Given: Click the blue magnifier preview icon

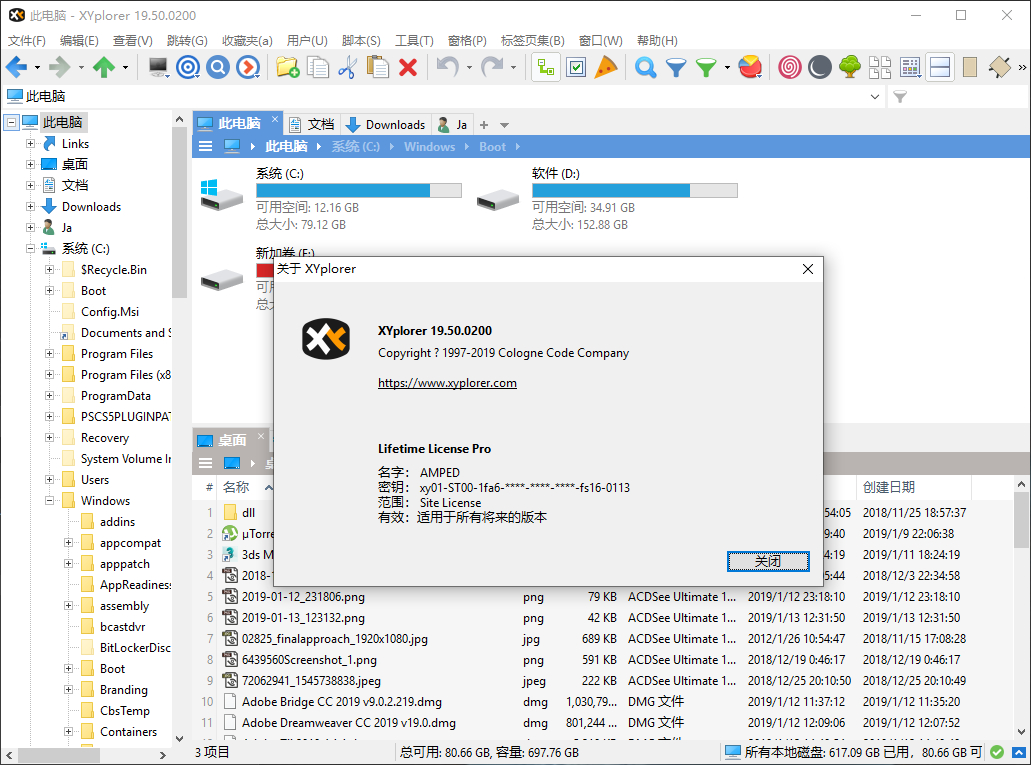Looking at the screenshot, I should pyautogui.click(x=218, y=67).
